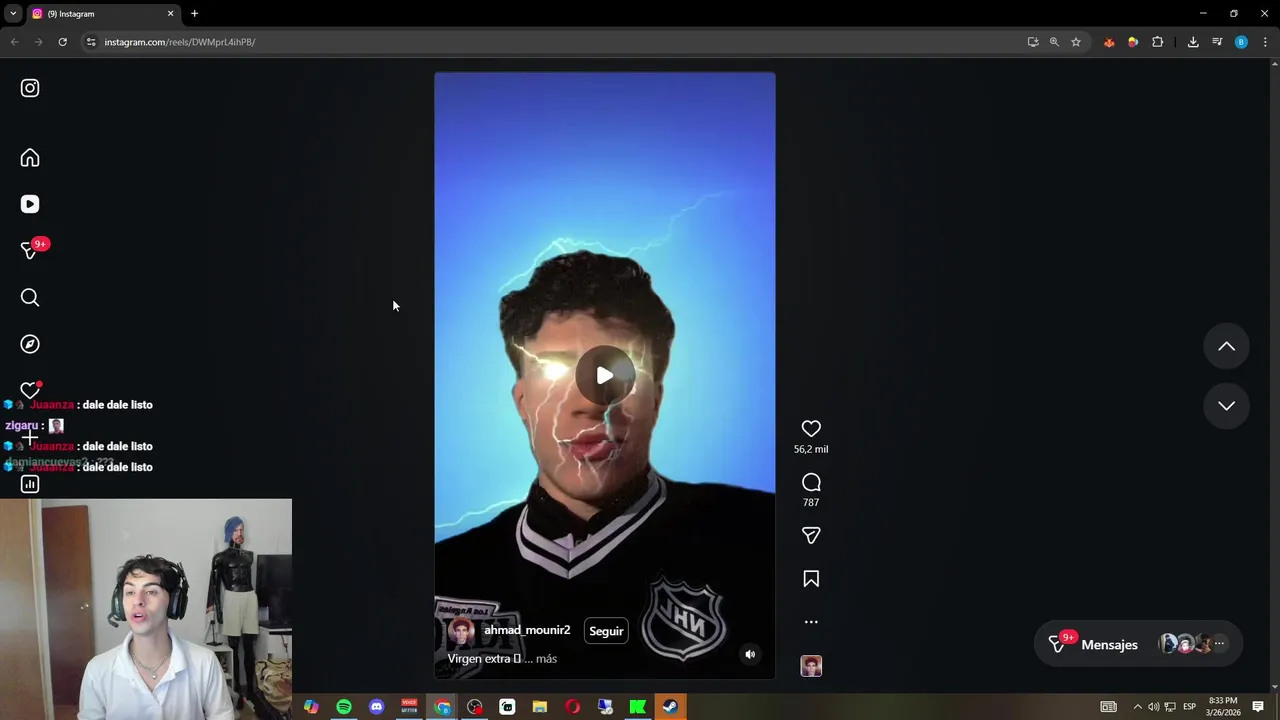This screenshot has height=720, width=1280.
Task: Open the 8:33 PM clock and calendar
Action: (x=1223, y=707)
